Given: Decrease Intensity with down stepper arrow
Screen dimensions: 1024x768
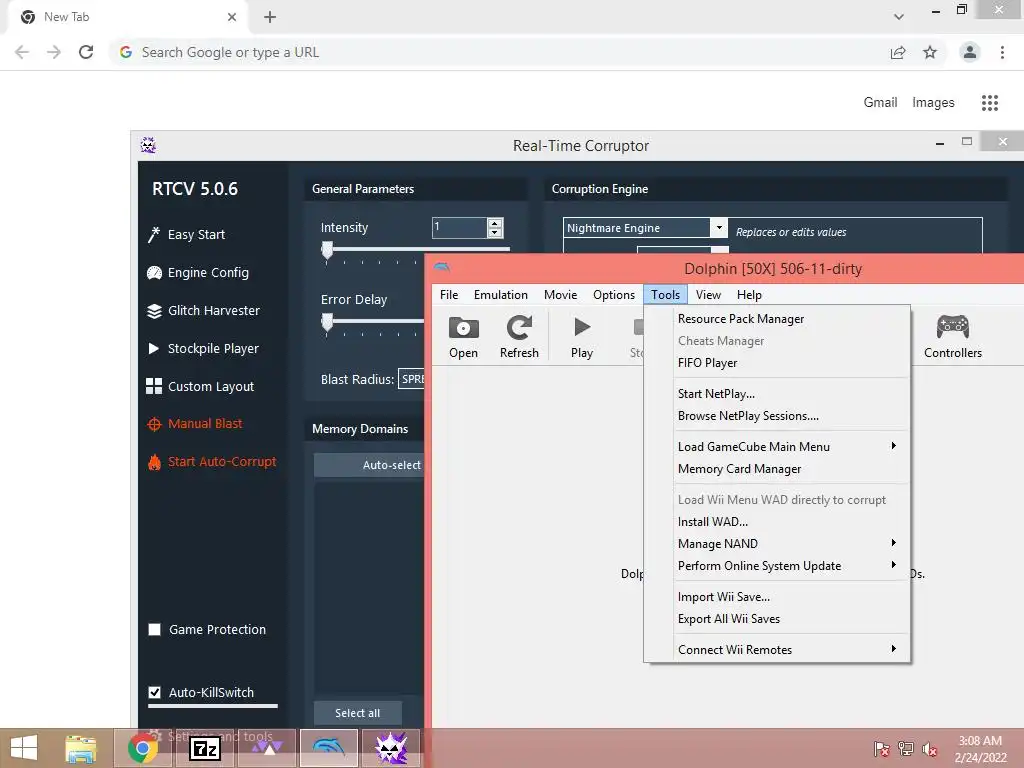Looking at the screenshot, I should pyautogui.click(x=495, y=232).
